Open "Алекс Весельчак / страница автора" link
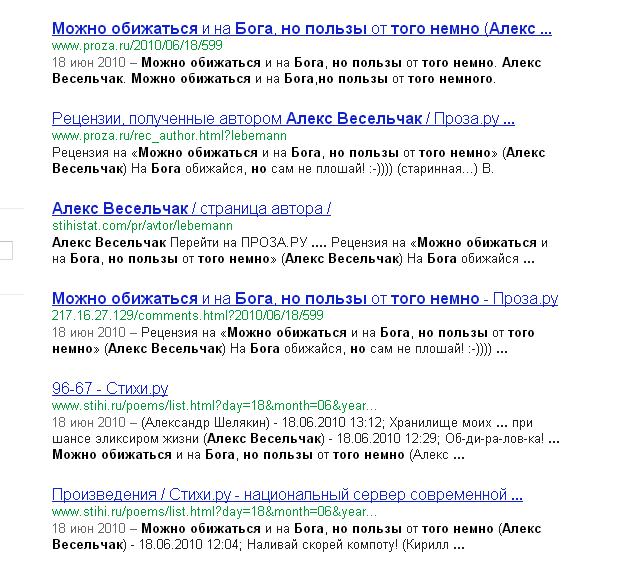 click(x=190, y=208)
